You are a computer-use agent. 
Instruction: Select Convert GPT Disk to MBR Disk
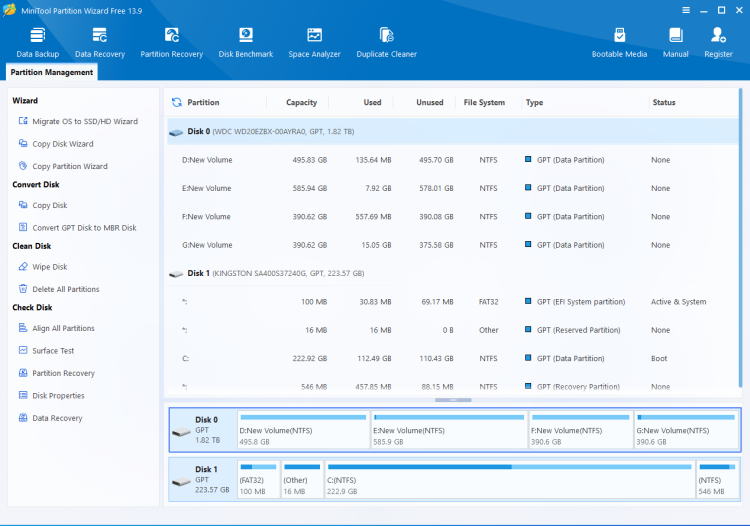tap(77, 228)
